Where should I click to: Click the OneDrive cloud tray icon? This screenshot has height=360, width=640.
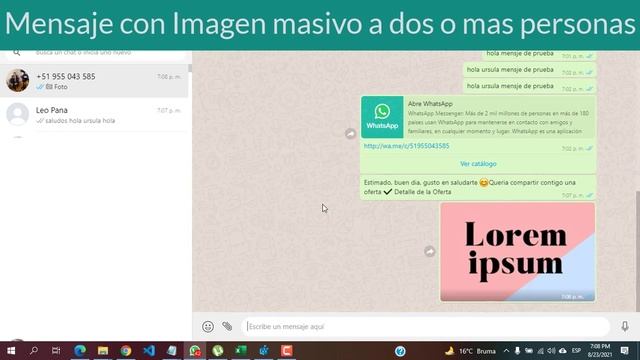[x=563, y=351]
